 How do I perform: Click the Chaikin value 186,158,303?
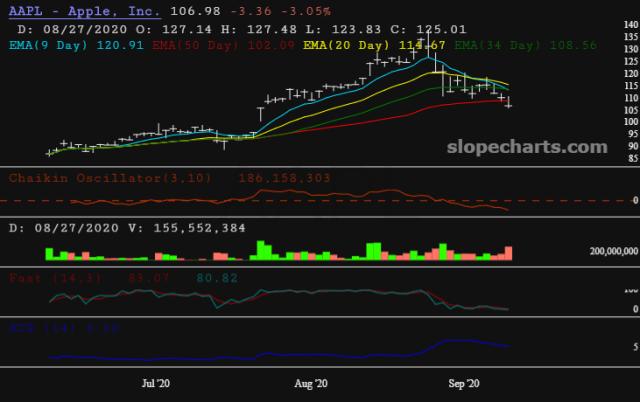tap(284, 178)
